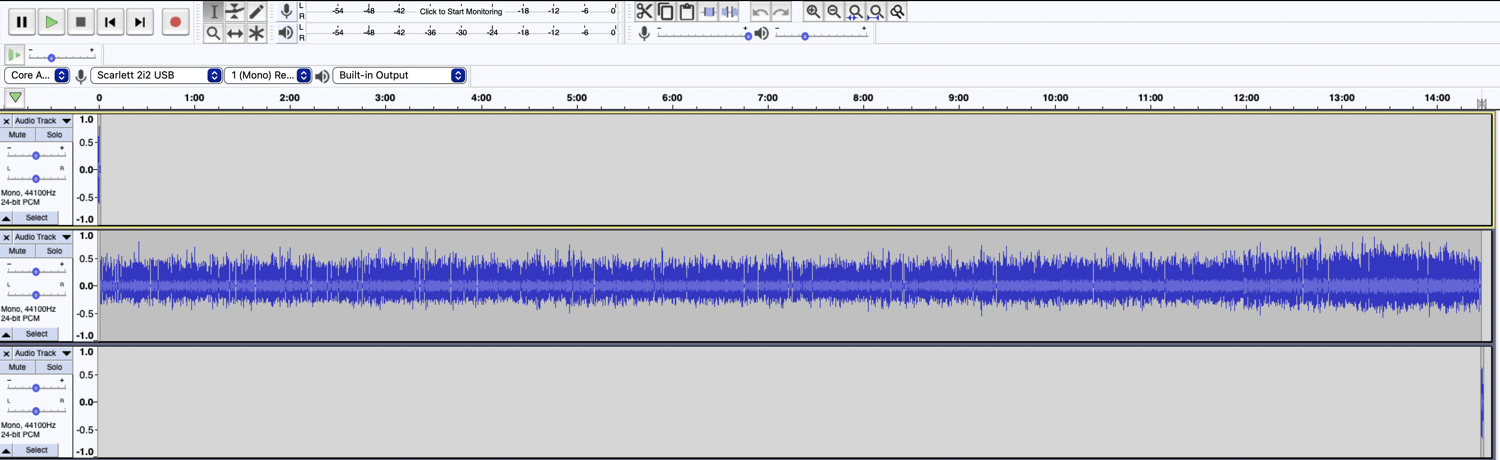
Task: Open second track's Audio Track dropdown menu
Action: 42,237
